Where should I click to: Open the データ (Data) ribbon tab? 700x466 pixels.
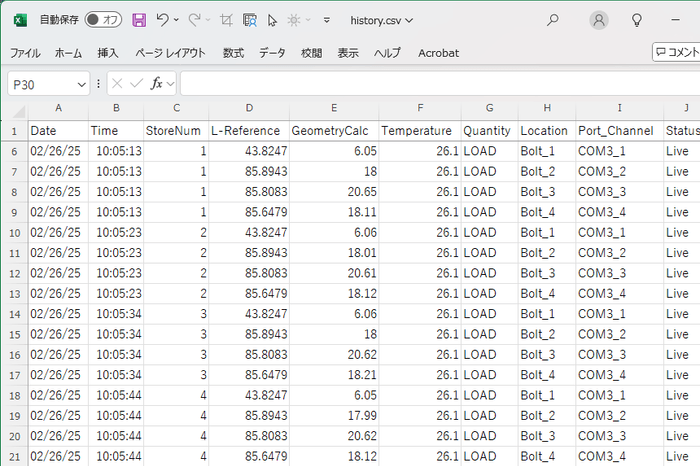[272, 53]
